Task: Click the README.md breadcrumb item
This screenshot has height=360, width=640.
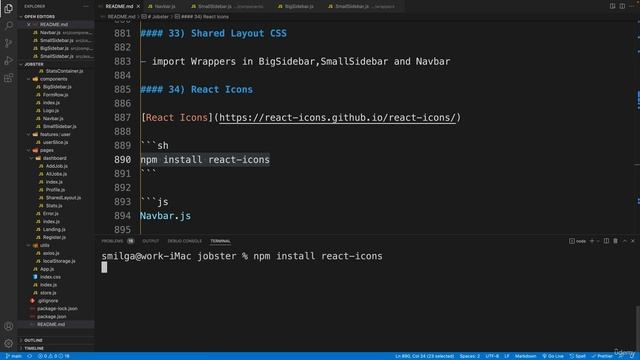Action: tap(121, 17)
